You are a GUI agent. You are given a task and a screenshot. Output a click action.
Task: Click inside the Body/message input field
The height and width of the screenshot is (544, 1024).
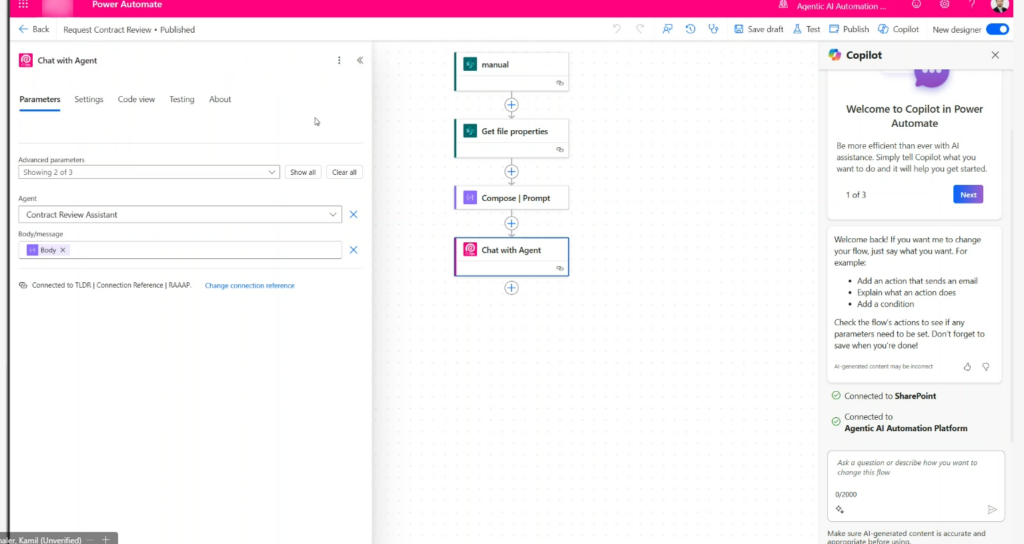pos(180,250)
